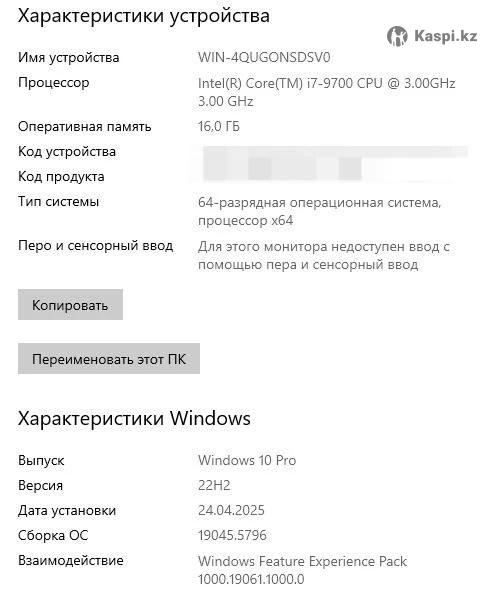Image resolution: width=497 pixels, height=598 pixels.
Task: Click the 16,0 ГБ RAM value
Action: pyautogui.click(x=219, y=126)
